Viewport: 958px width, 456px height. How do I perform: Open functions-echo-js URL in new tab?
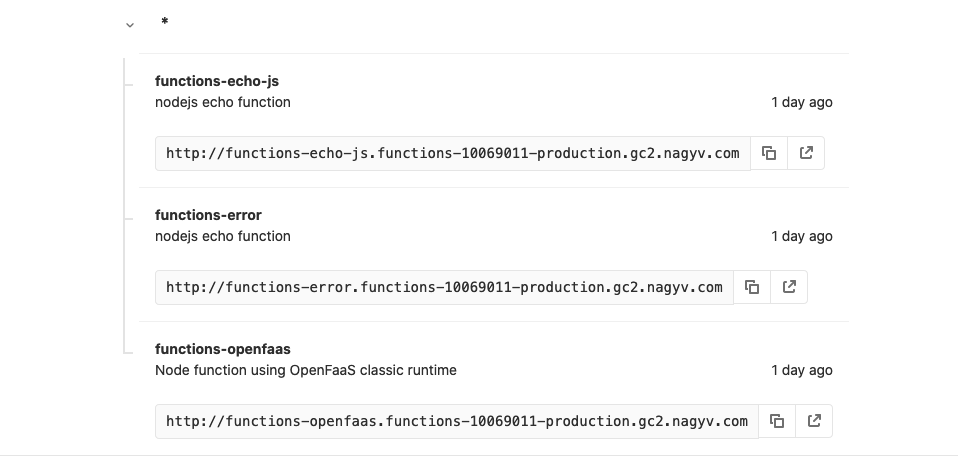click(x=806, y=153)
